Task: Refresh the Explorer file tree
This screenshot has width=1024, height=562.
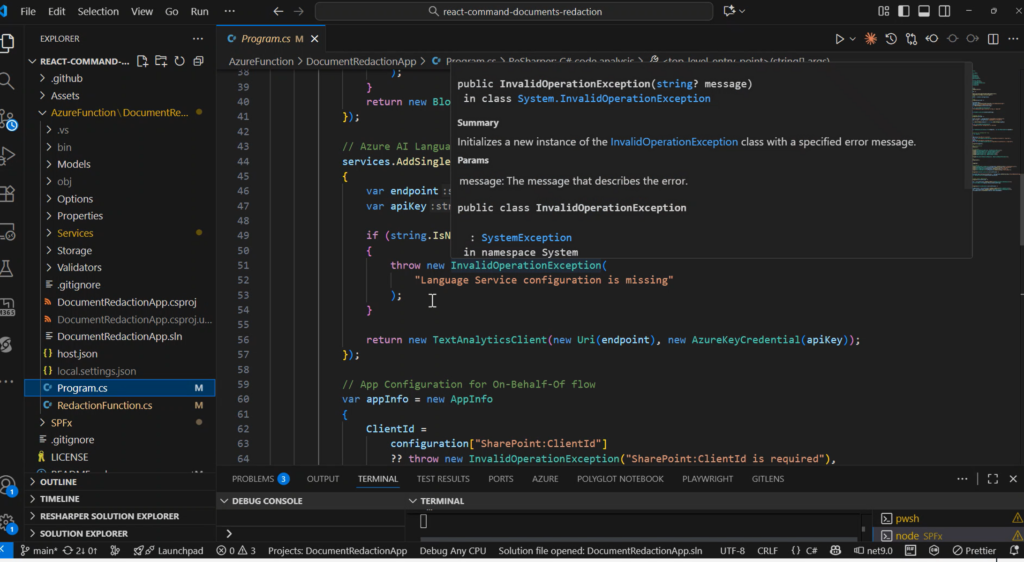Action: (179, 61)
